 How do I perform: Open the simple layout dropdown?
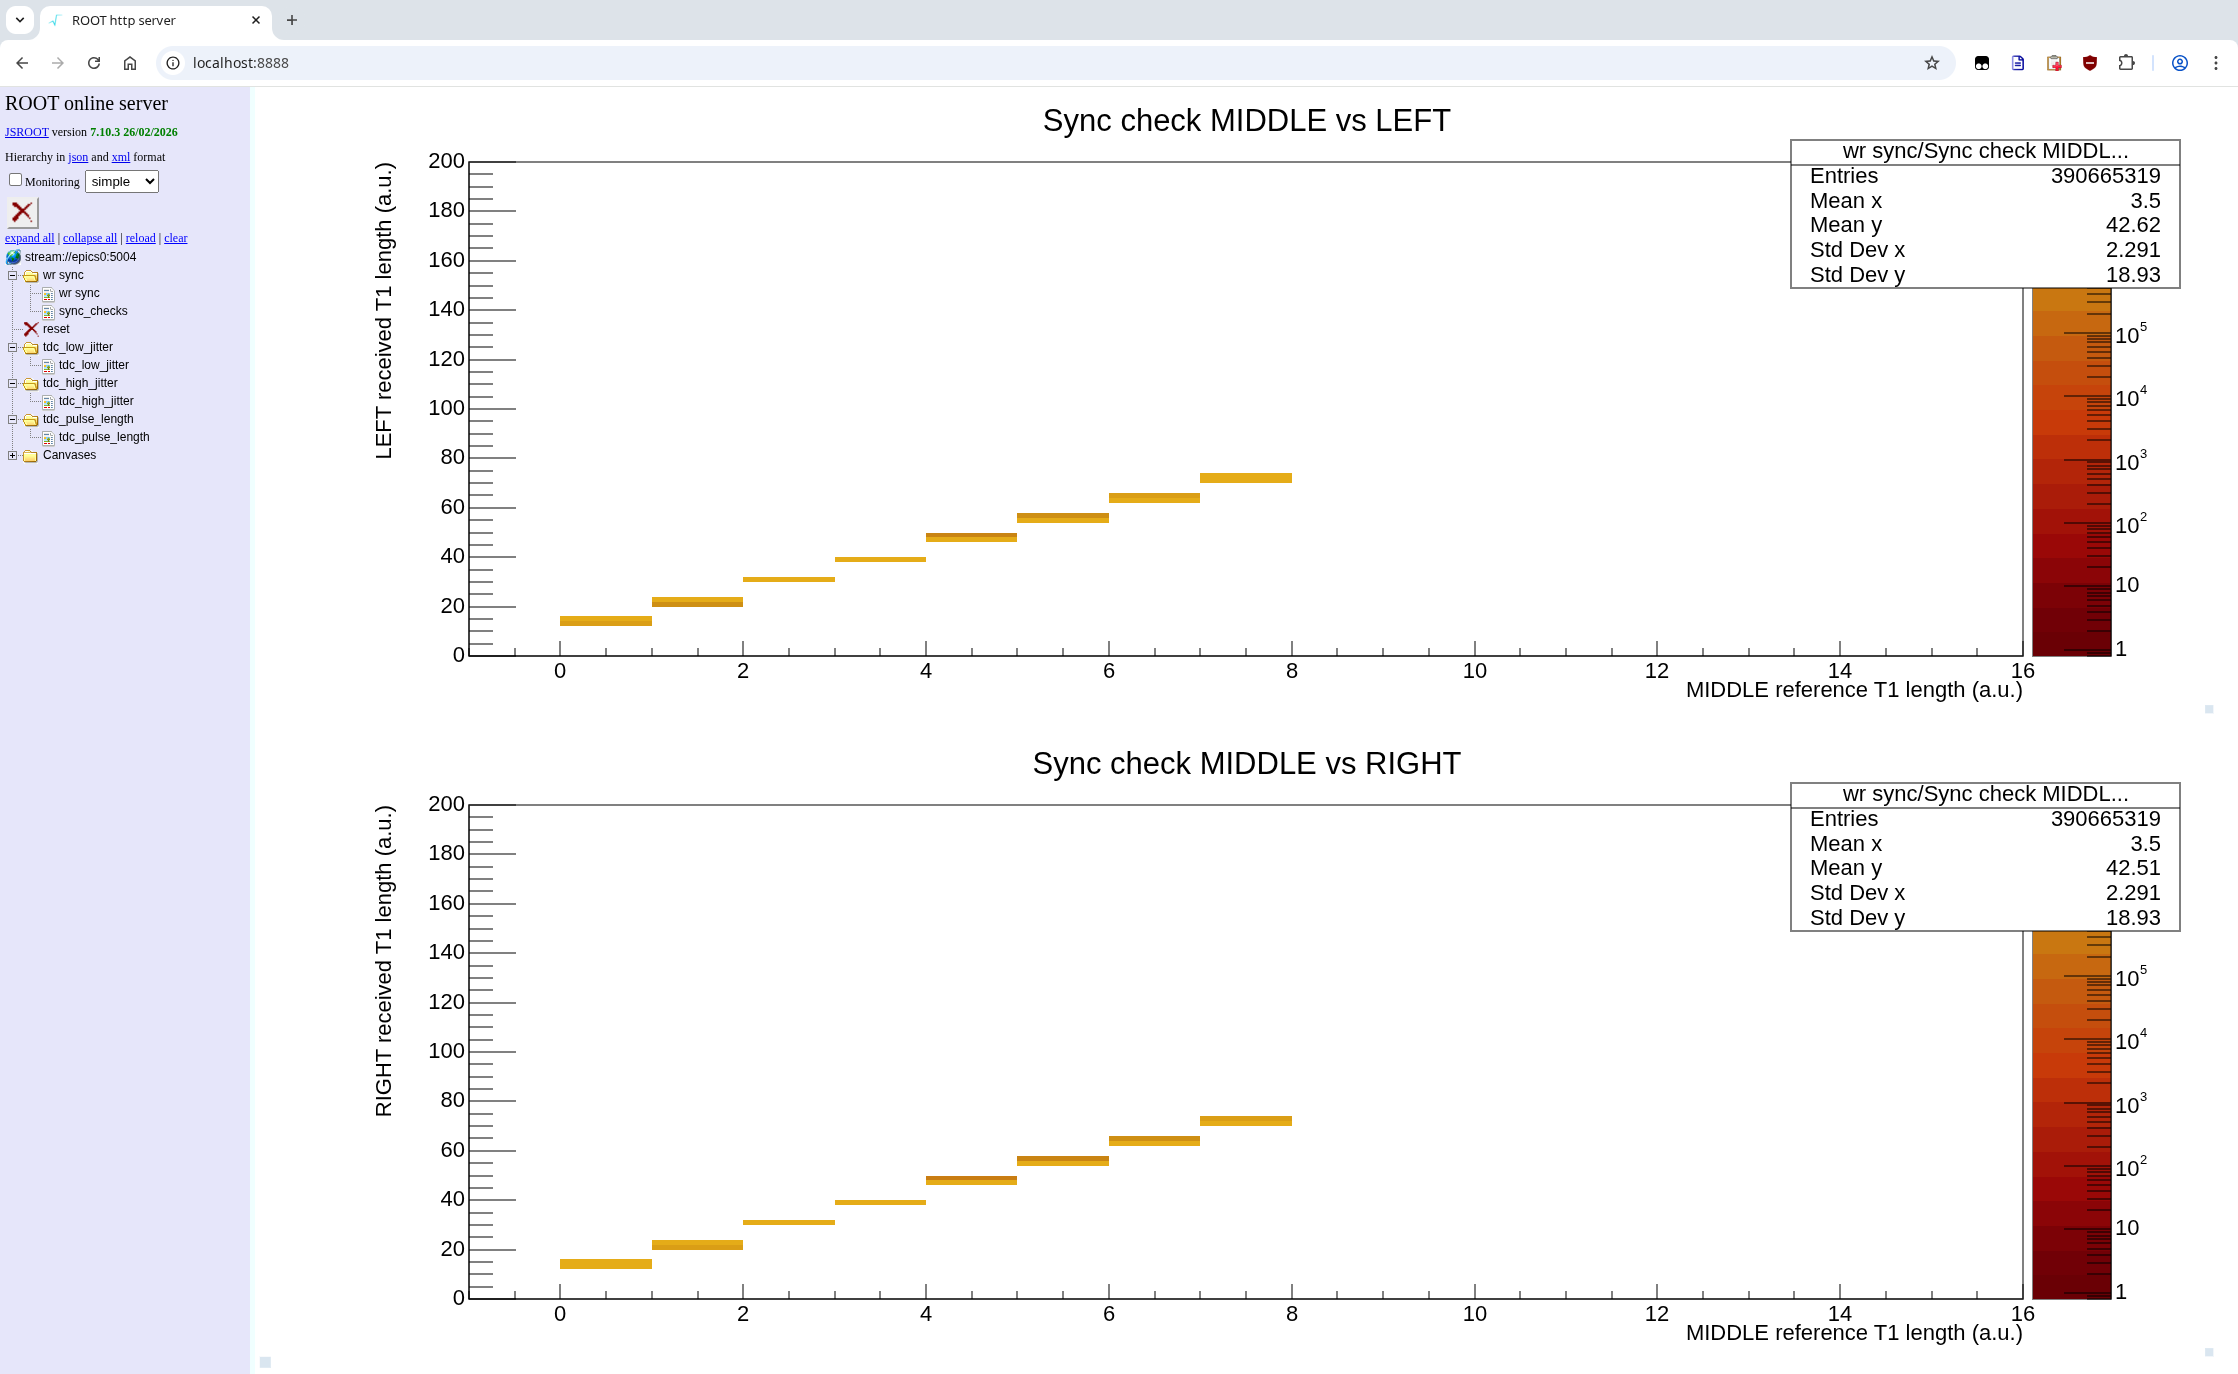coord(122,181)
